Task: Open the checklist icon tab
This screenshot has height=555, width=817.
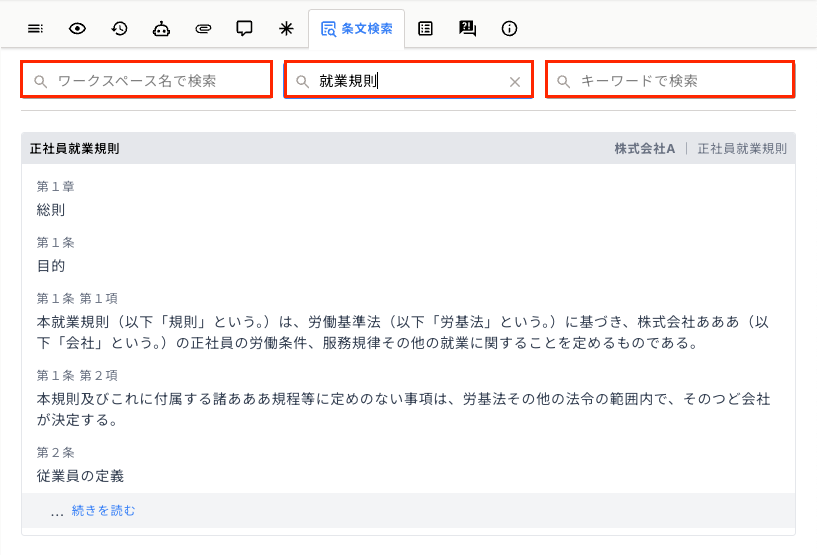Action: (x=425, y=29)
